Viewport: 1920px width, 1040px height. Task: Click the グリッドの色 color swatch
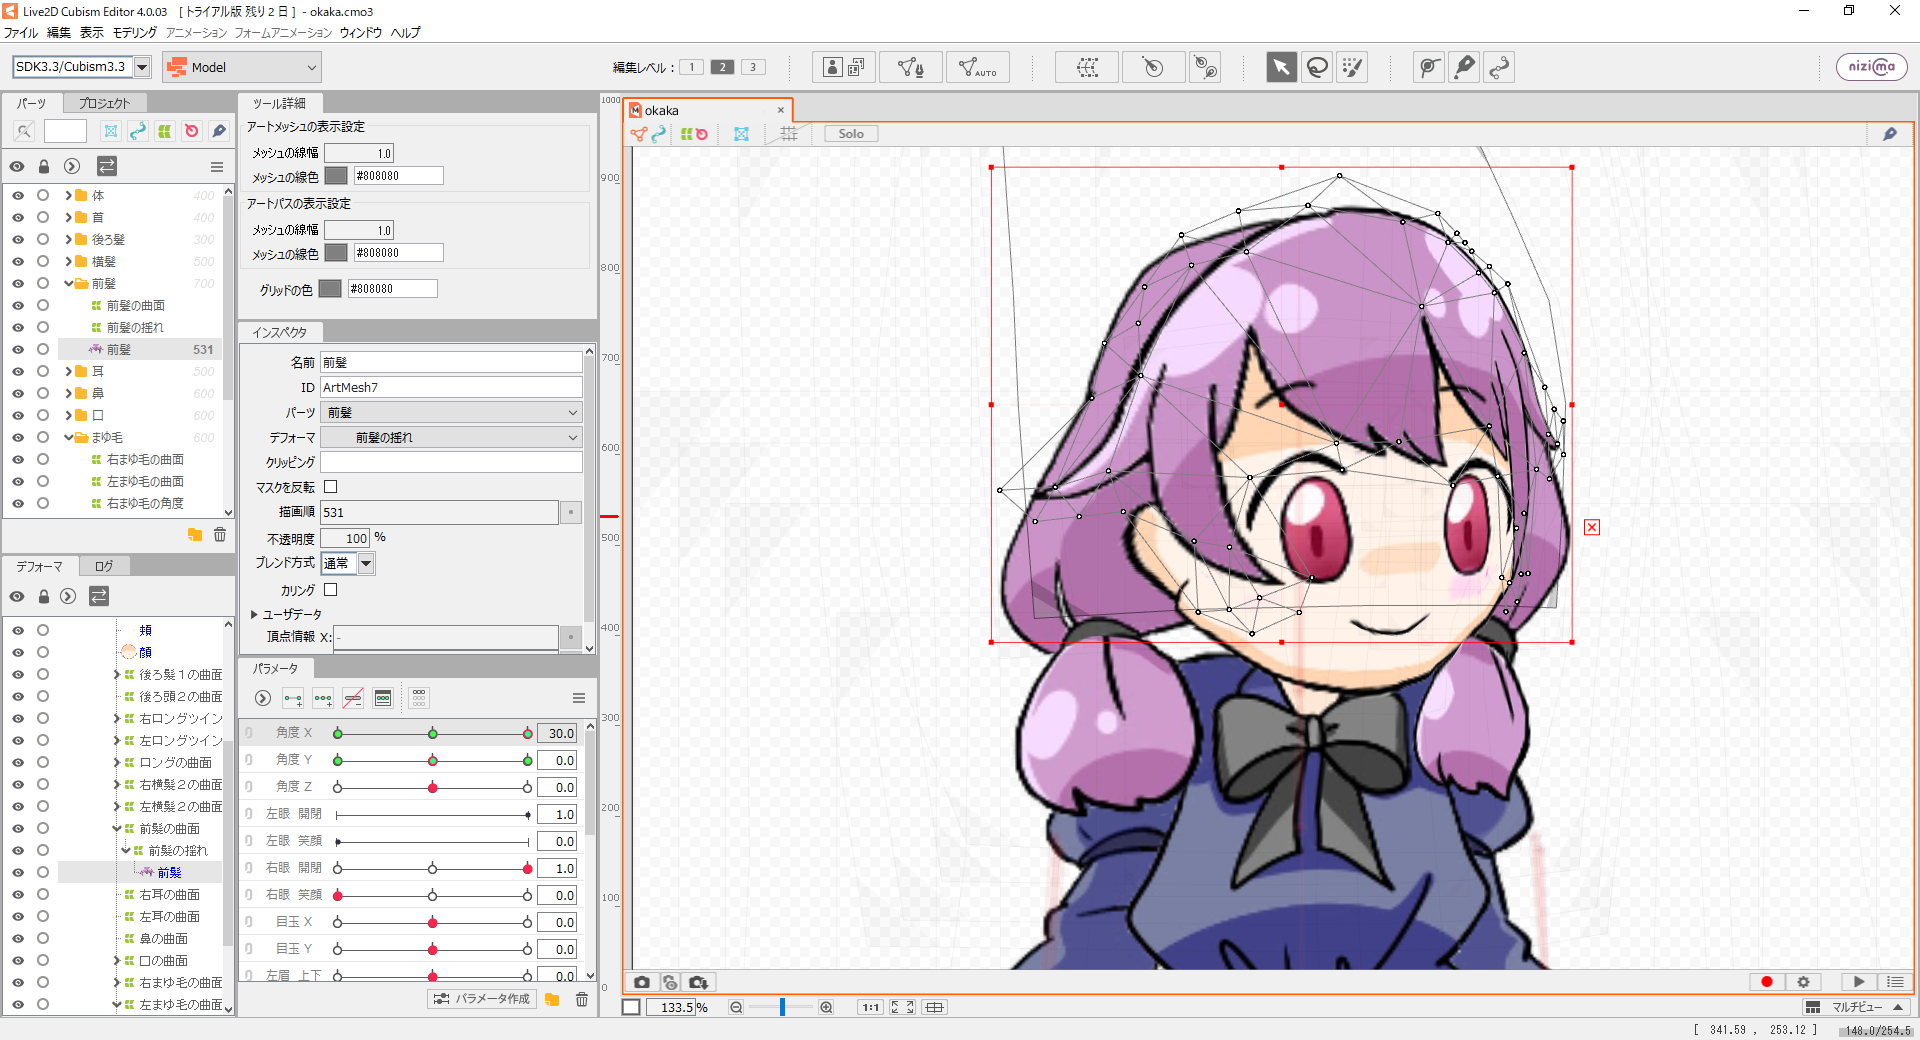(330, 289)
